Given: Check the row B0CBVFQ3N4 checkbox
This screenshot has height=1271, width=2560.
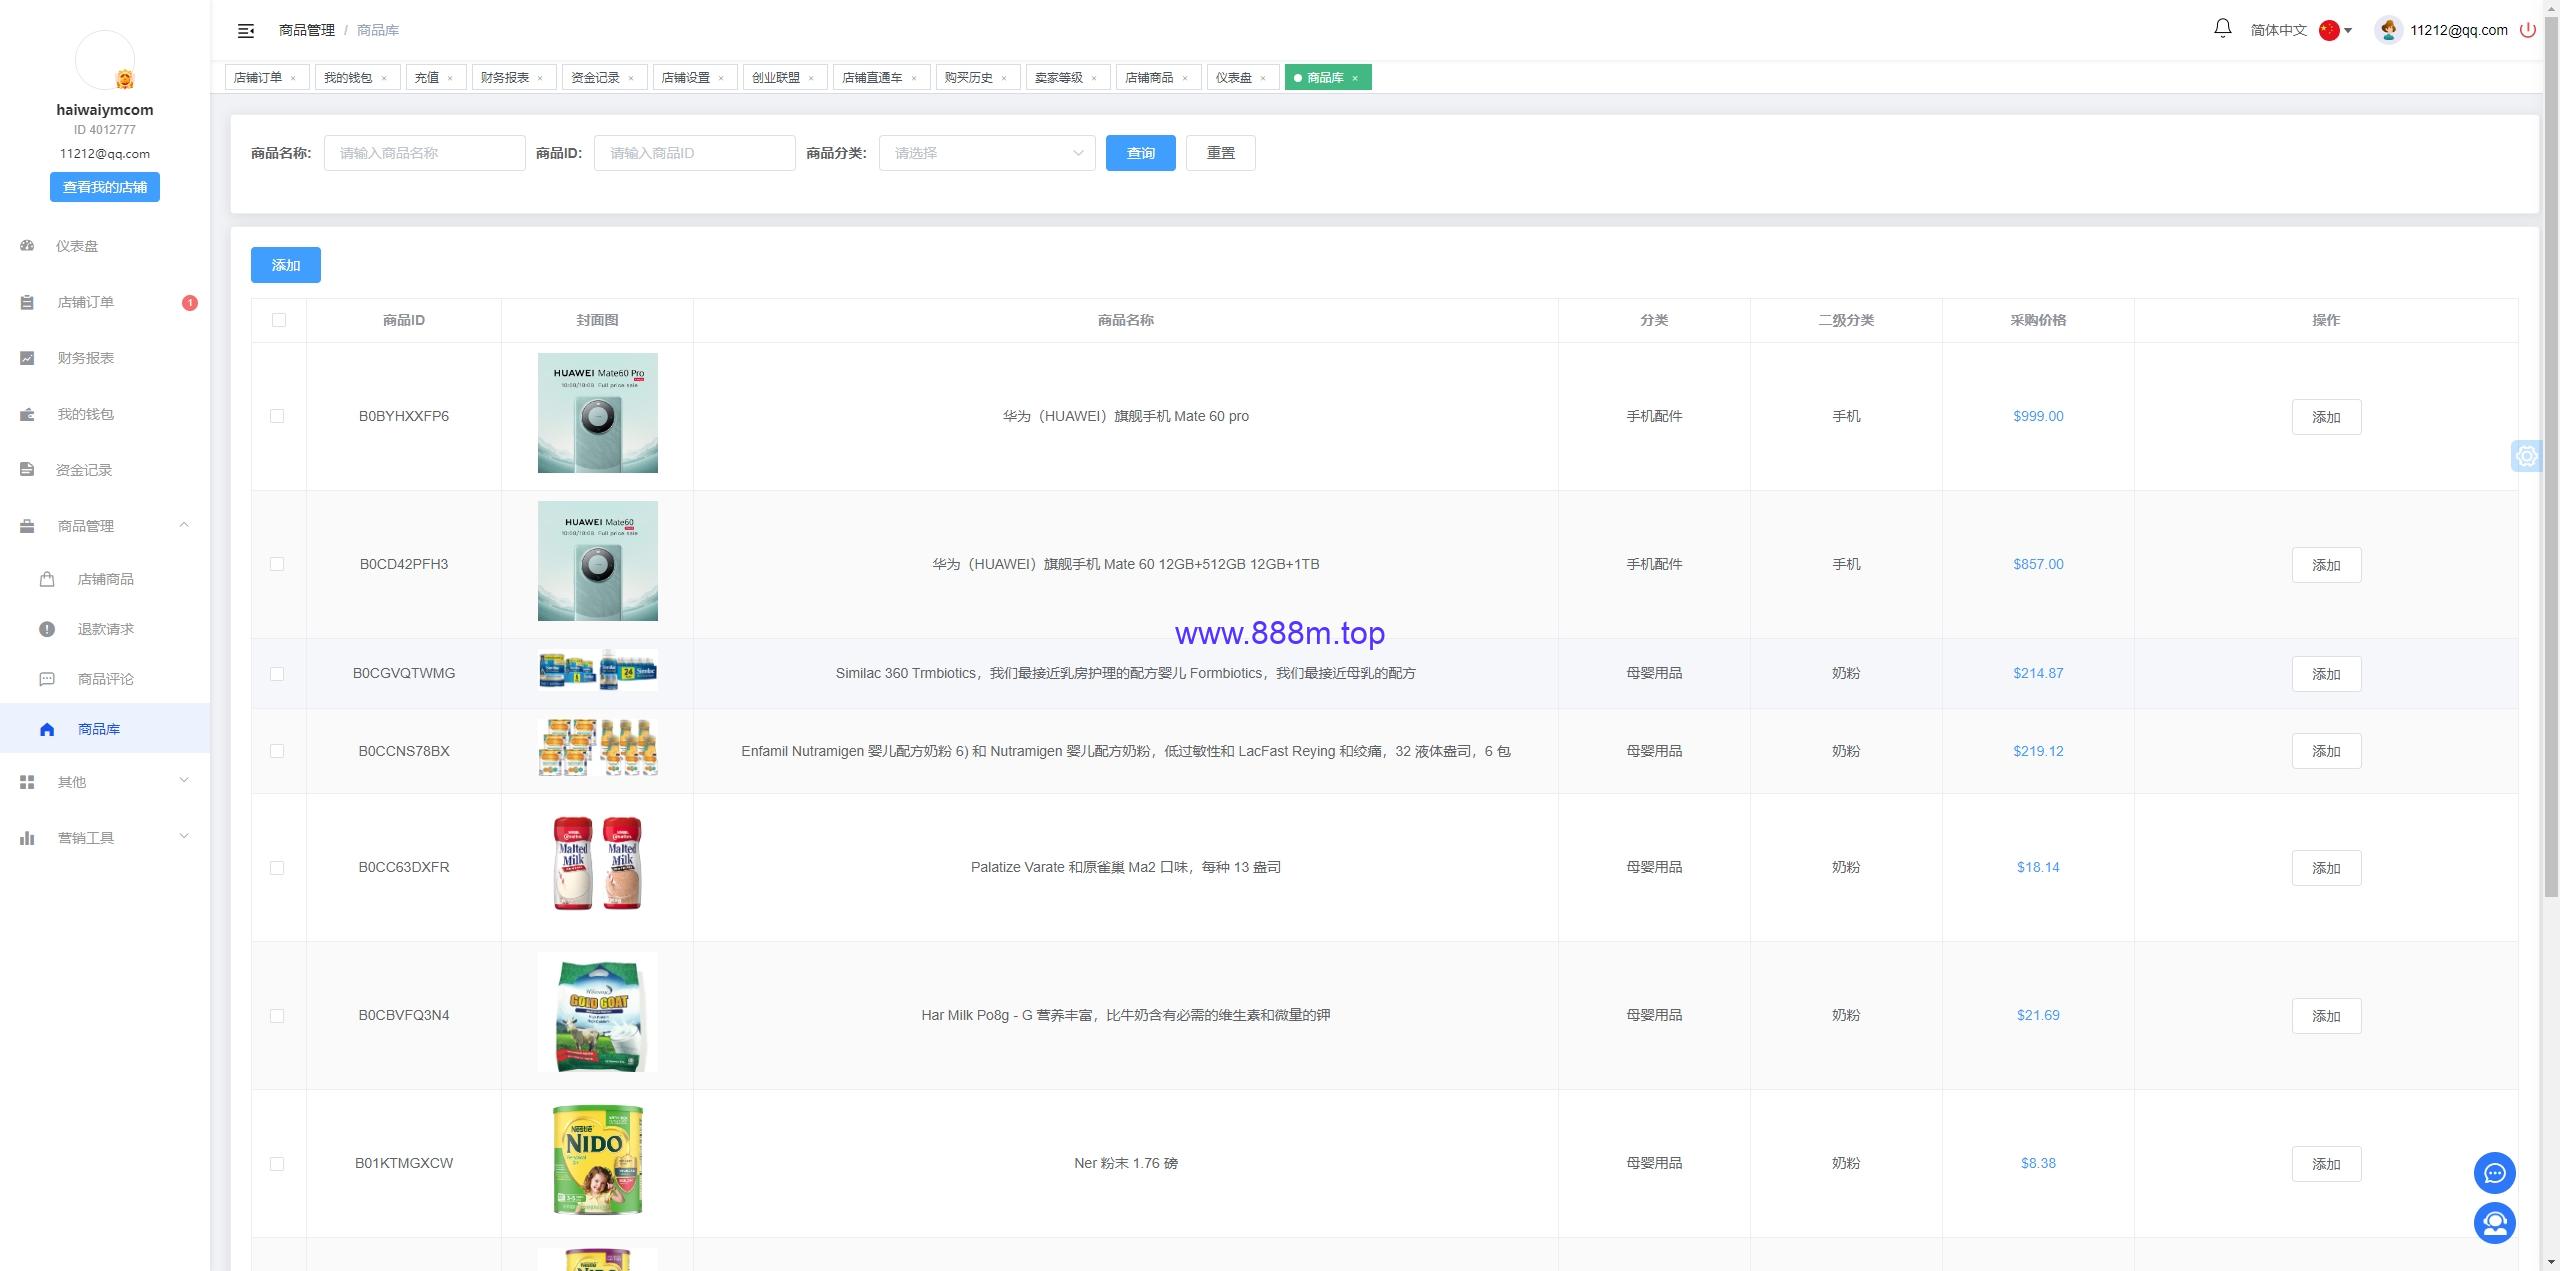Looking at the screenshot, I should 277,1016.
